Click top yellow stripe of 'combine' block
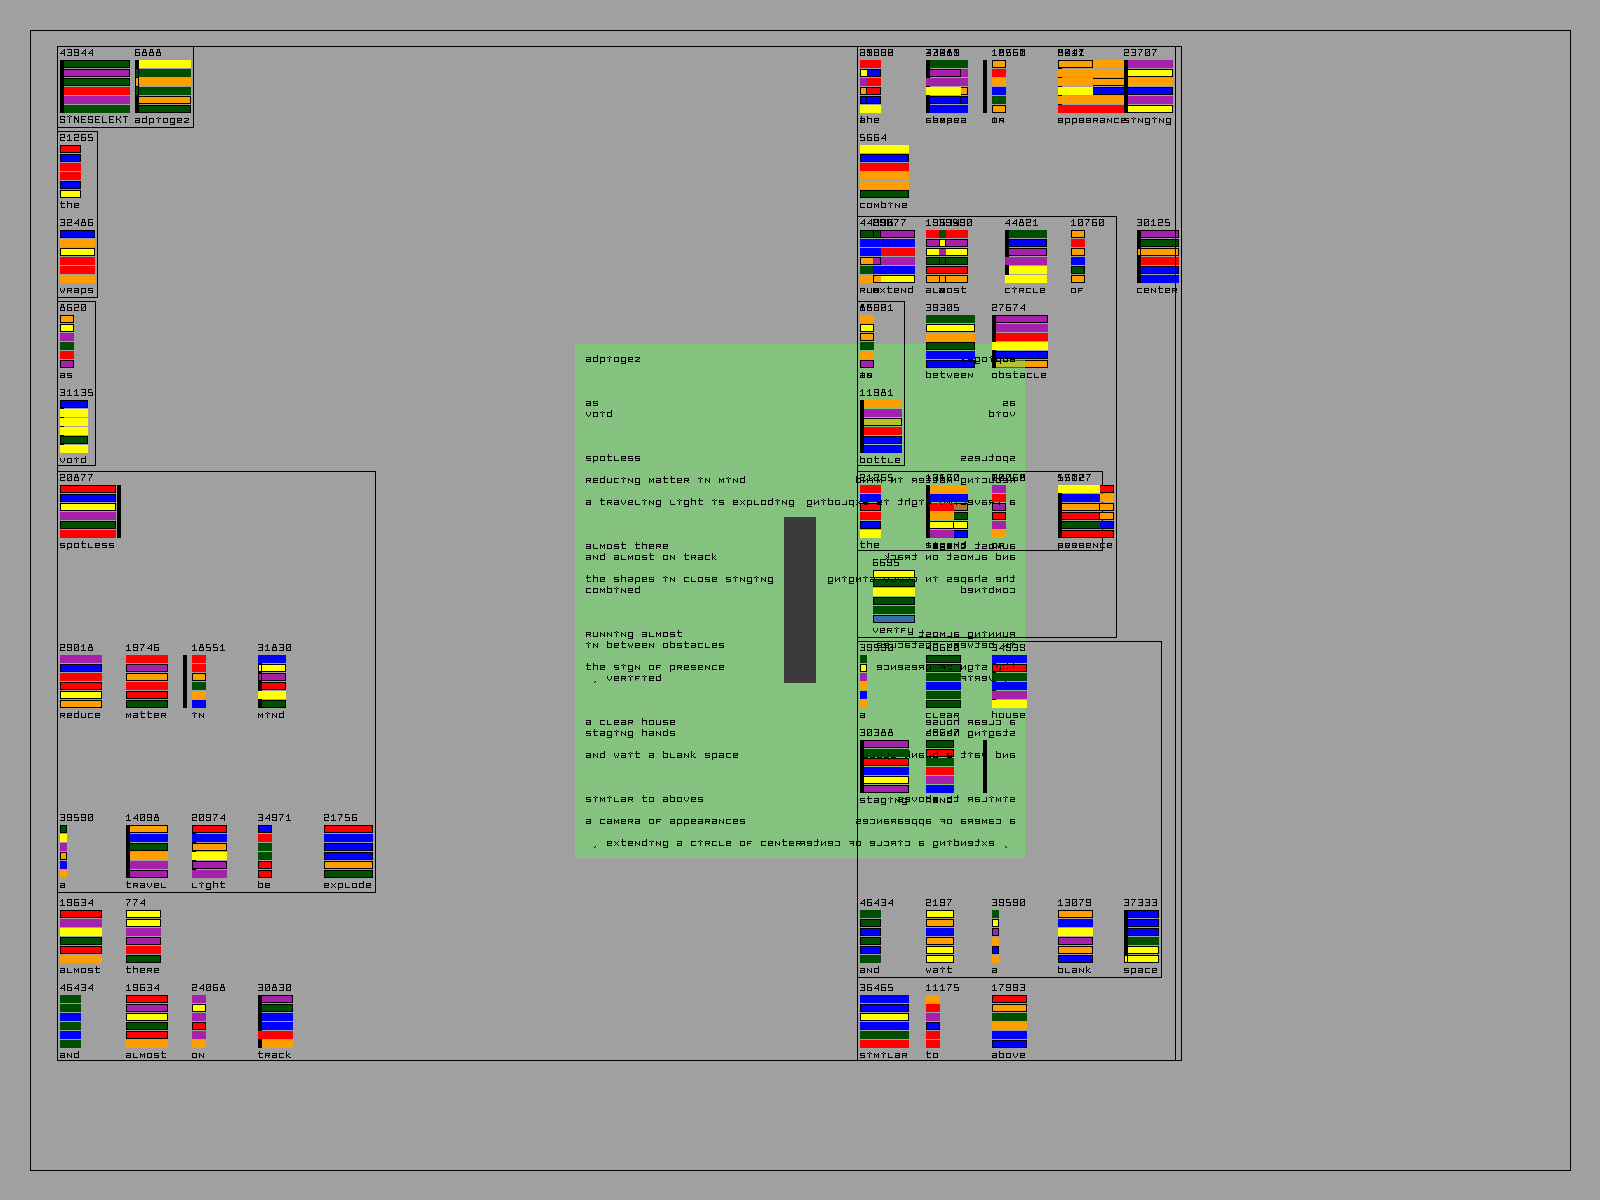This screenshot has height=1200, width=1600. pos(884,150)
